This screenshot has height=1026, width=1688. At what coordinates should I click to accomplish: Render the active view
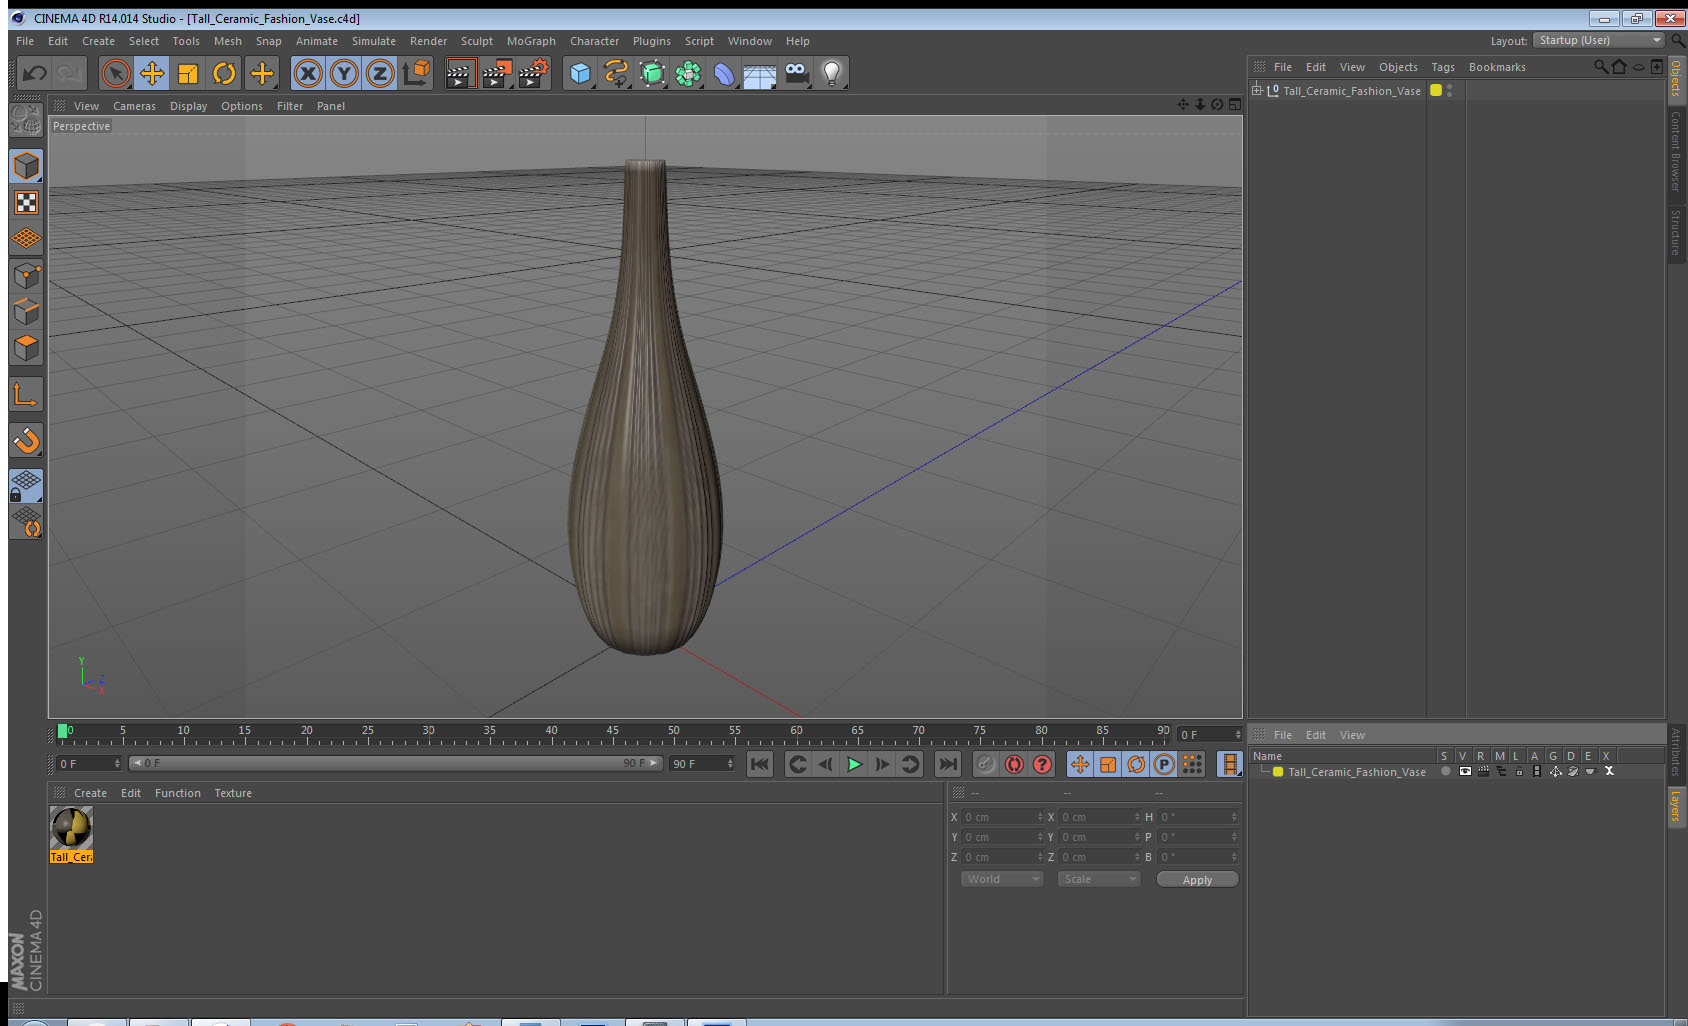tap(460, 73)
